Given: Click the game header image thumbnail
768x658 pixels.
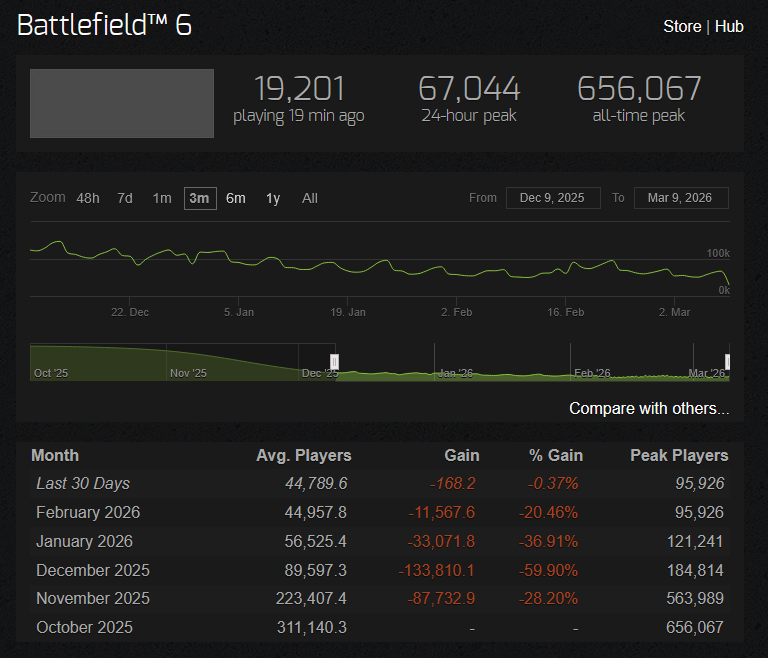Looking at the screenshot, I should pos(122,103).
